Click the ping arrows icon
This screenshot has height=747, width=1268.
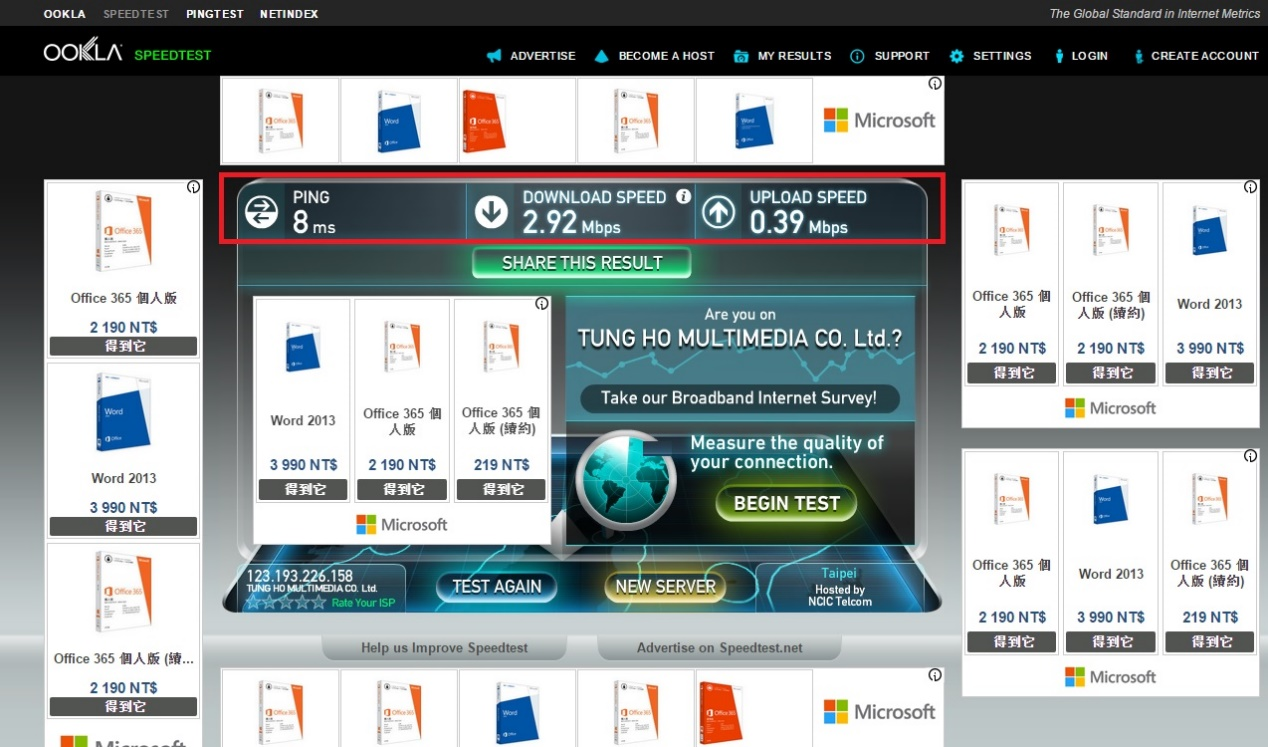tap(262, 211)
